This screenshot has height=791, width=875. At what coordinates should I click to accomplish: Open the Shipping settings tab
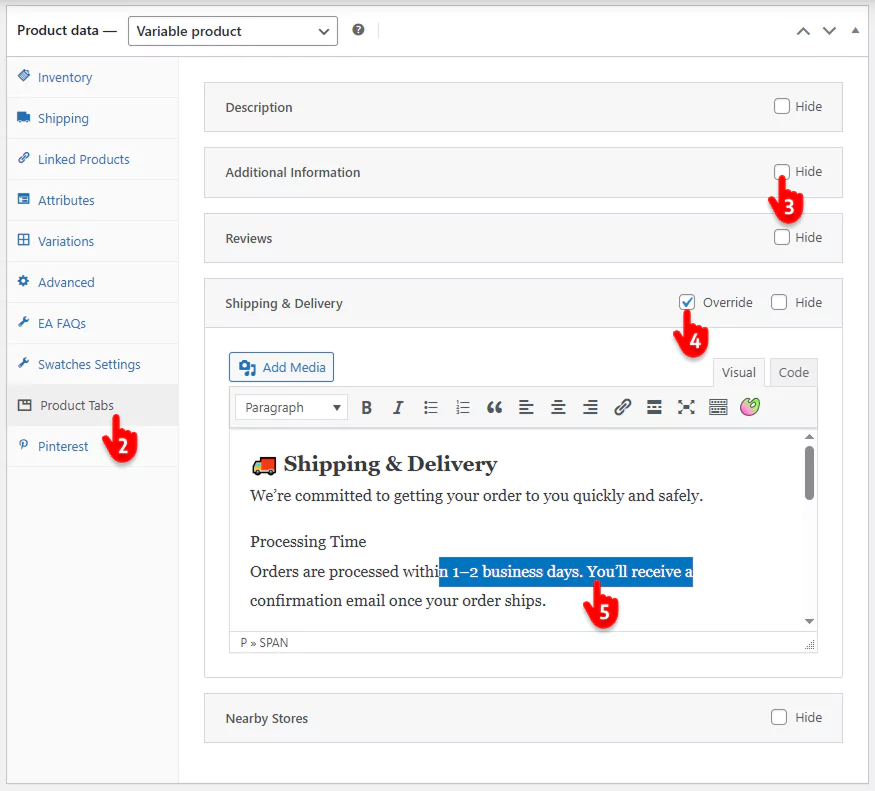point(93,118)
